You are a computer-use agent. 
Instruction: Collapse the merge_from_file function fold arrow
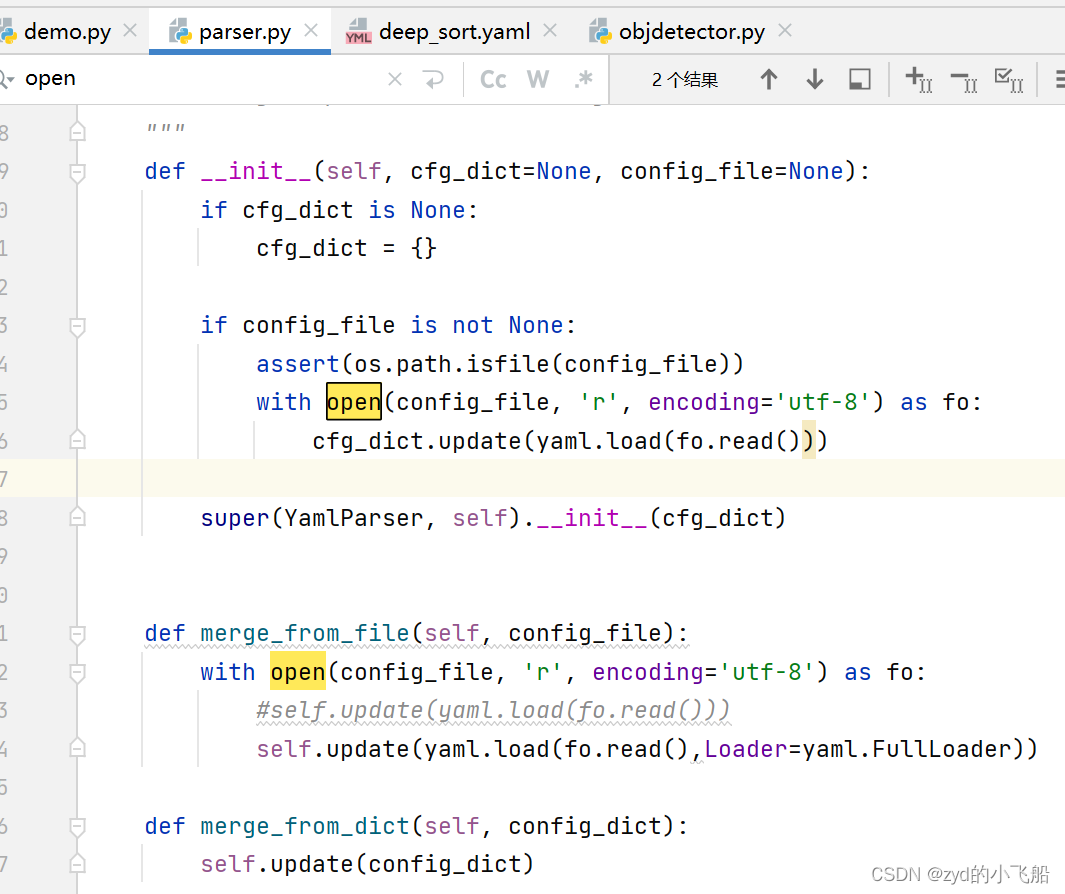[x=77, y=633]
